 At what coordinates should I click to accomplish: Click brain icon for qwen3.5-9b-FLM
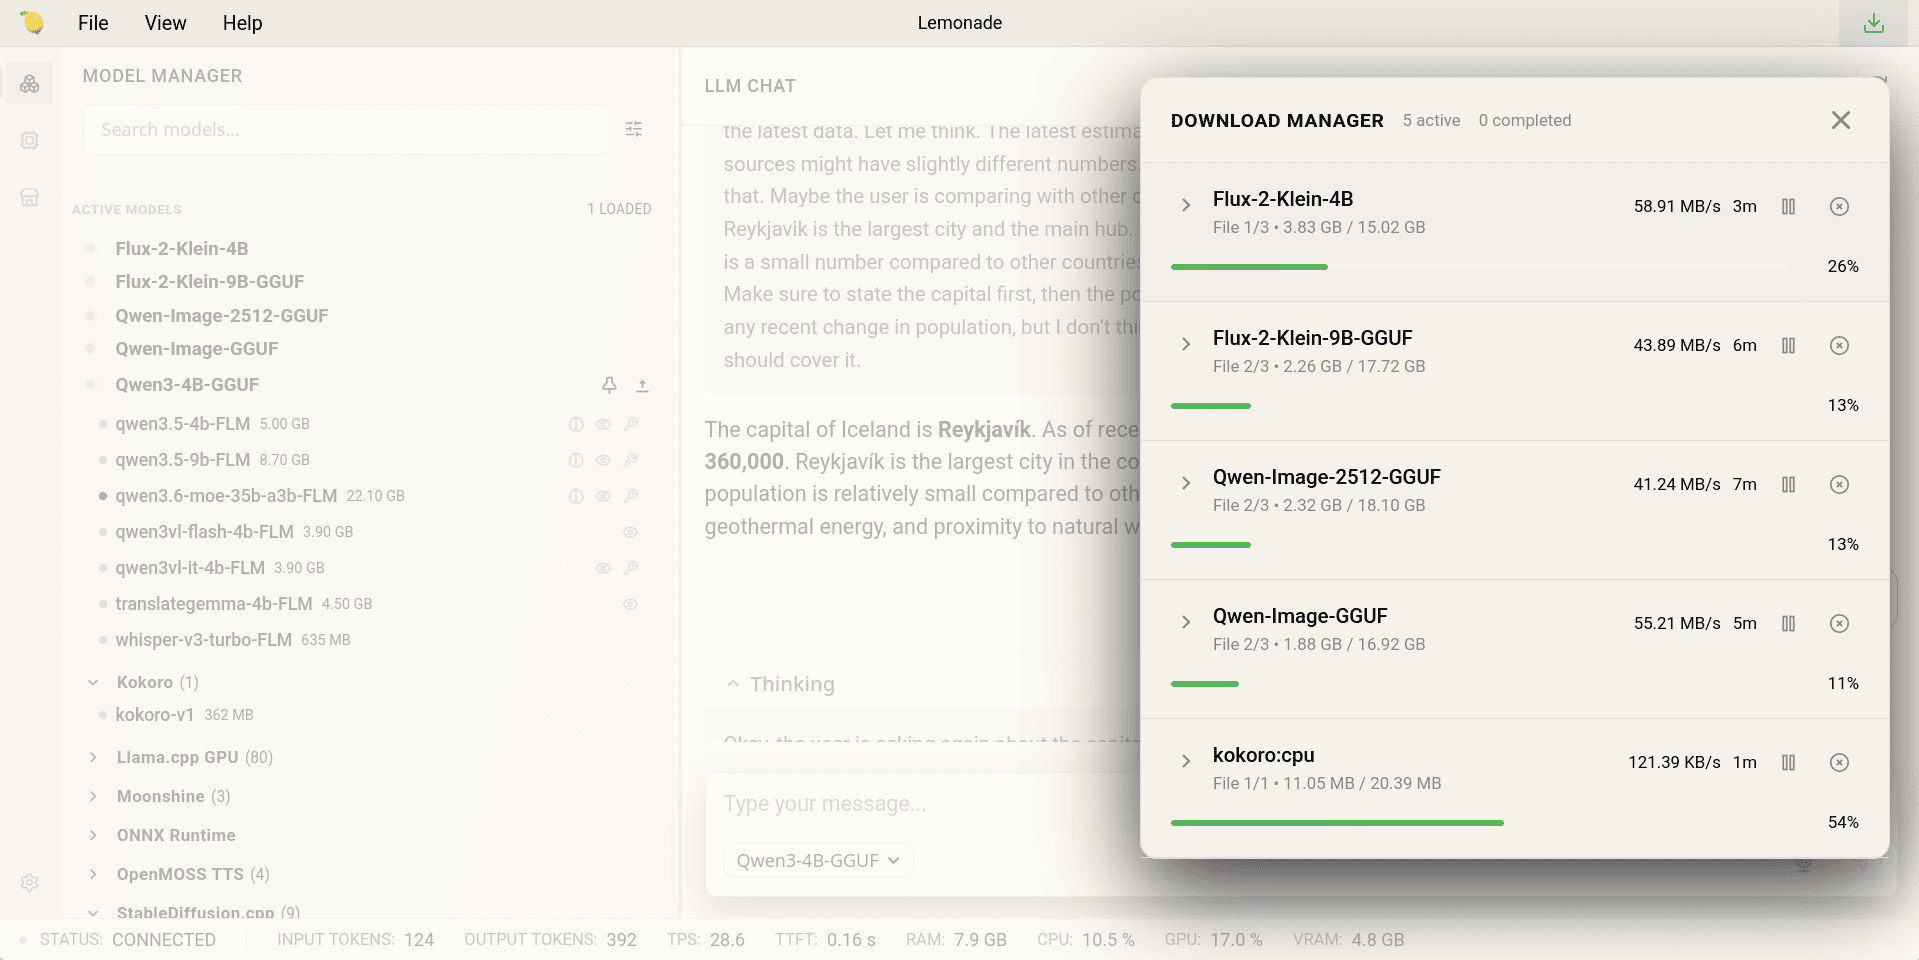576,460
